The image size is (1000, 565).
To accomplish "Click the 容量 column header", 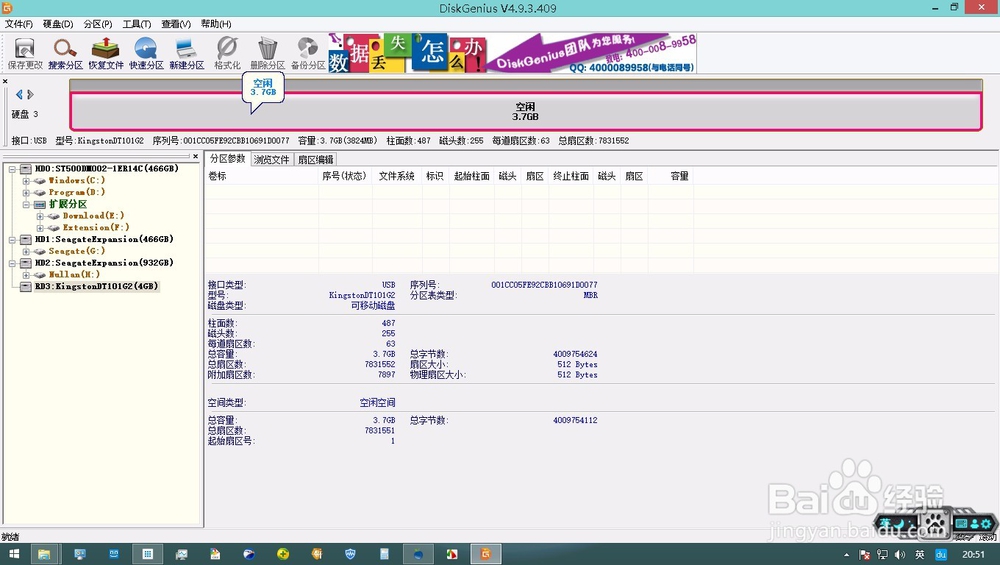I will pos(670,176).
